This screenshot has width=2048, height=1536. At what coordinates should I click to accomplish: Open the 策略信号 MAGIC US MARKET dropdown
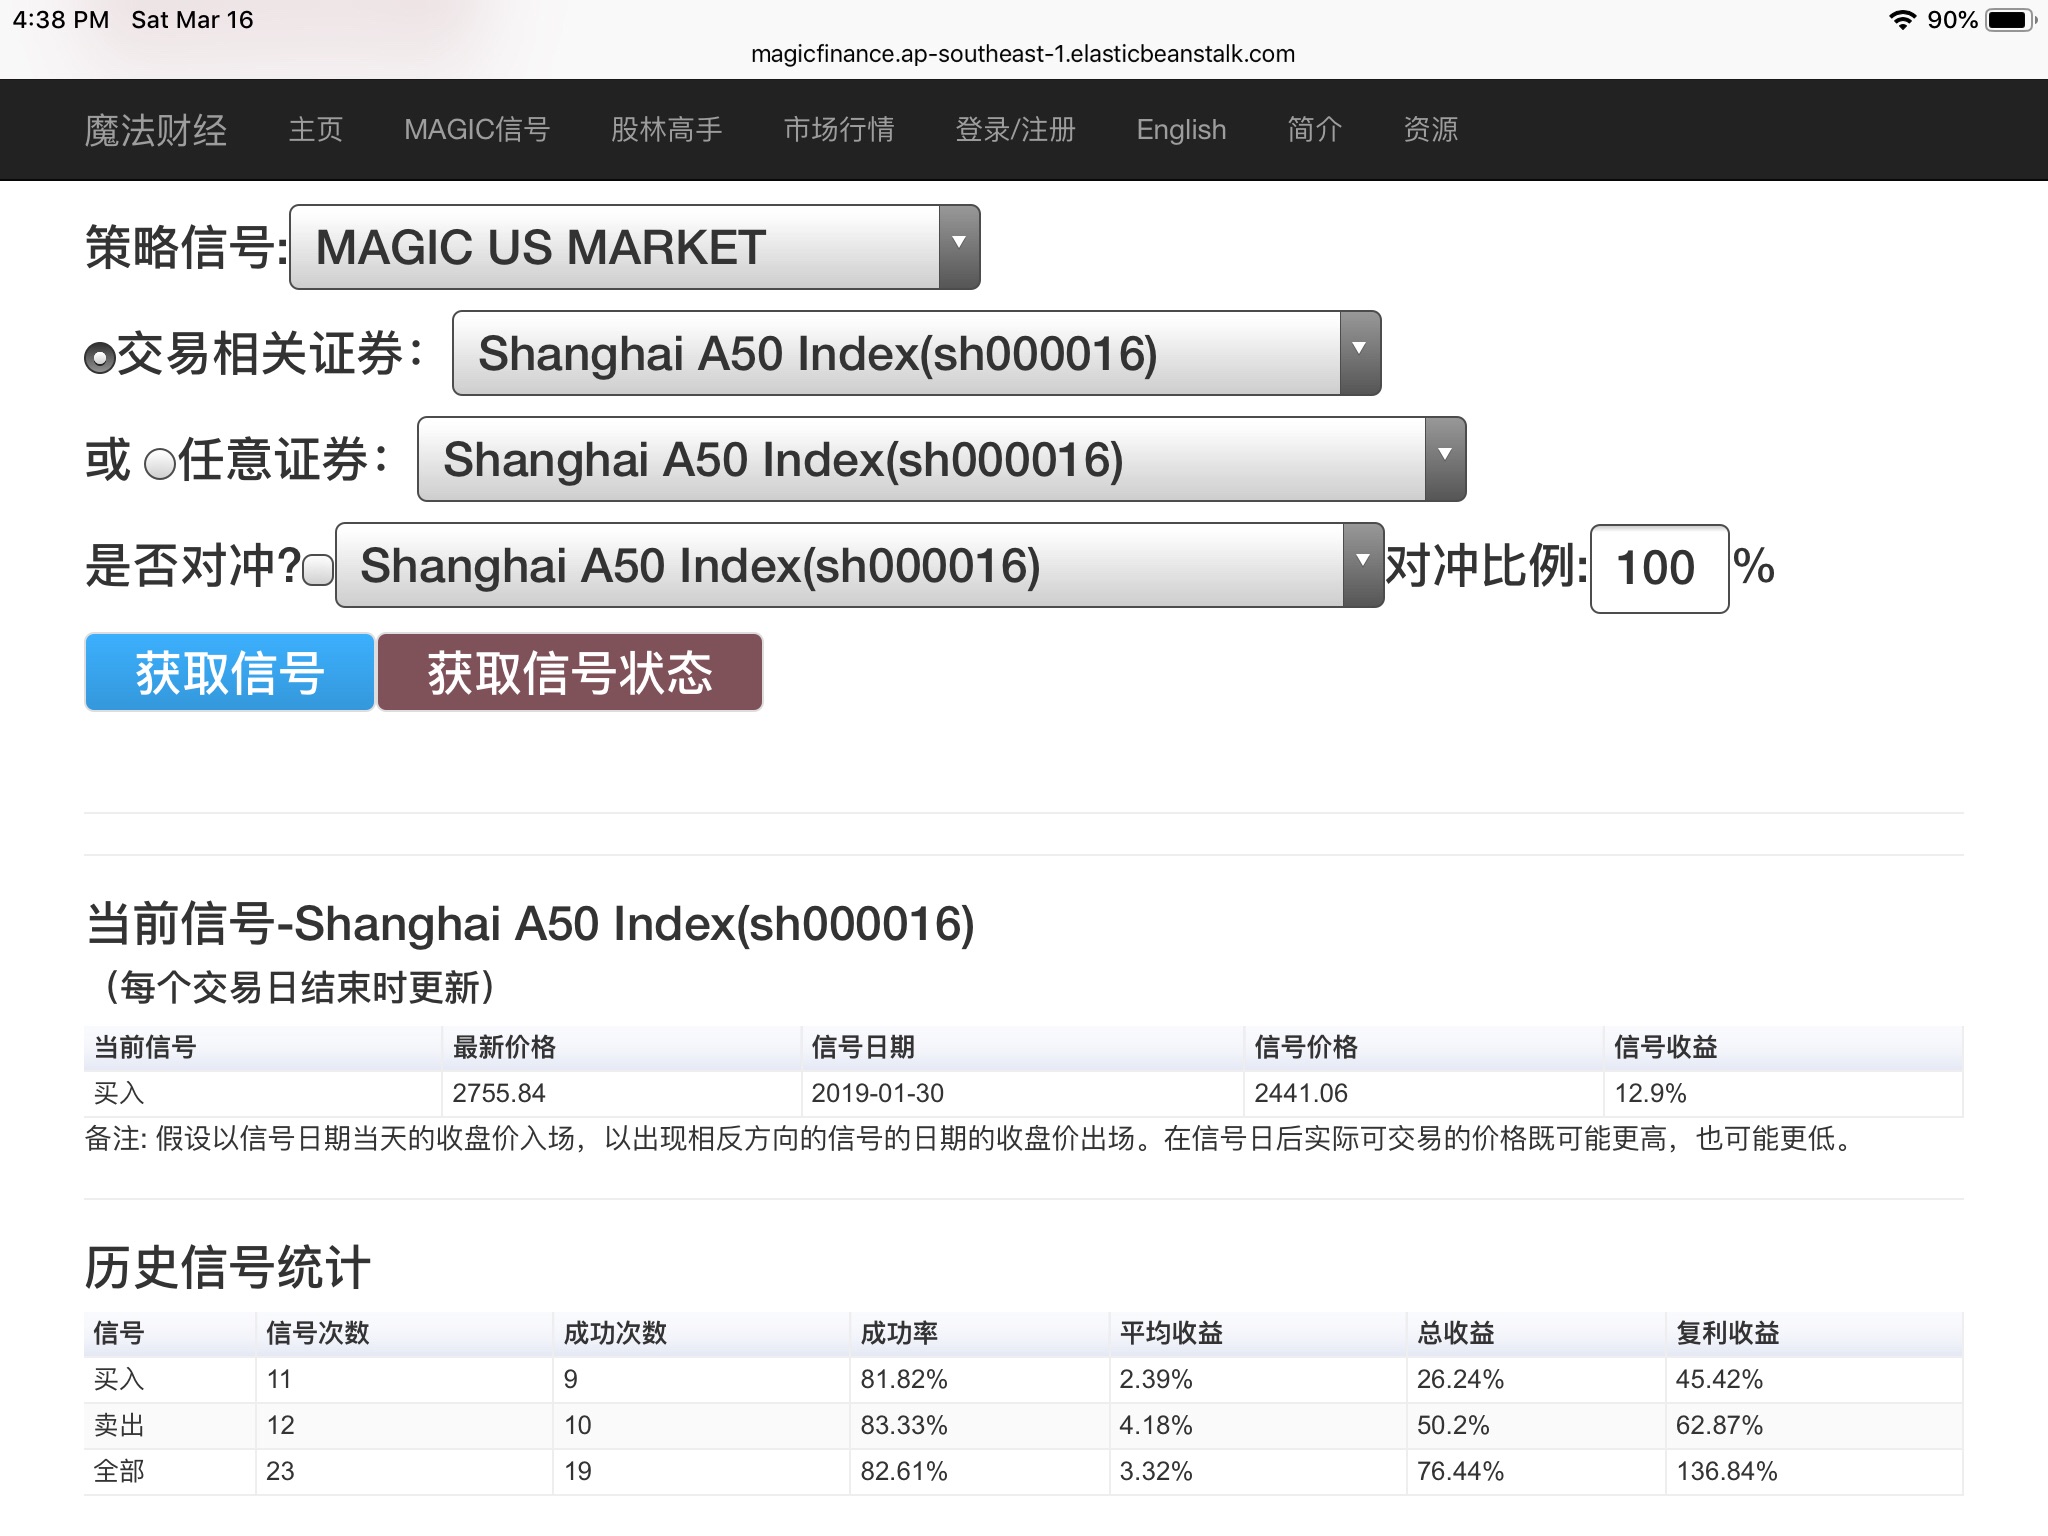(x=635, y=247)
